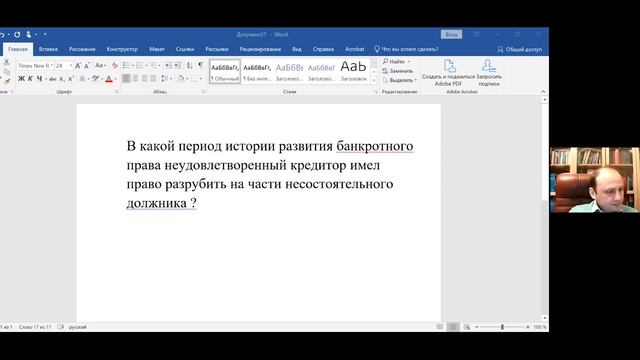The width and height of the screenshot is (640, 360).
Task: Click the Заменить button
Action: tap(398, 71)
